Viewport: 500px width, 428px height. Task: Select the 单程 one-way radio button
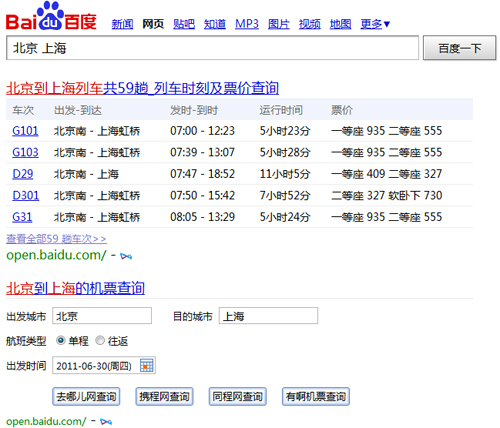[61, 340]
